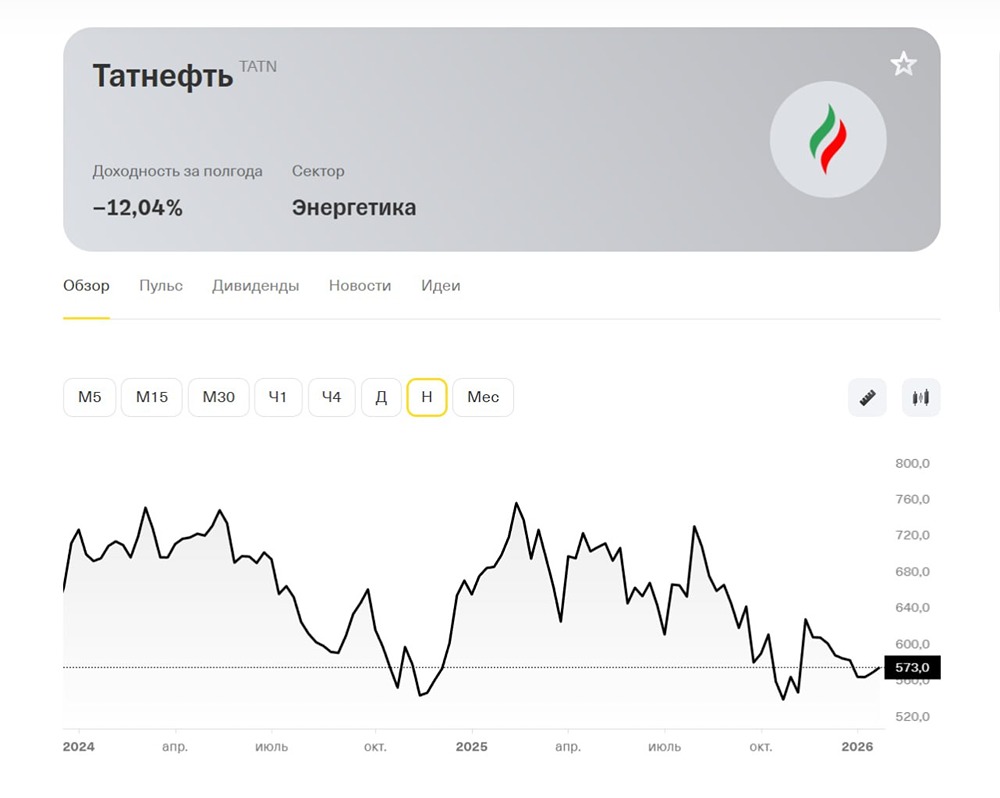The image size is (1000, 798).
Task: Select the М30 timeframe
Action: 219,397
